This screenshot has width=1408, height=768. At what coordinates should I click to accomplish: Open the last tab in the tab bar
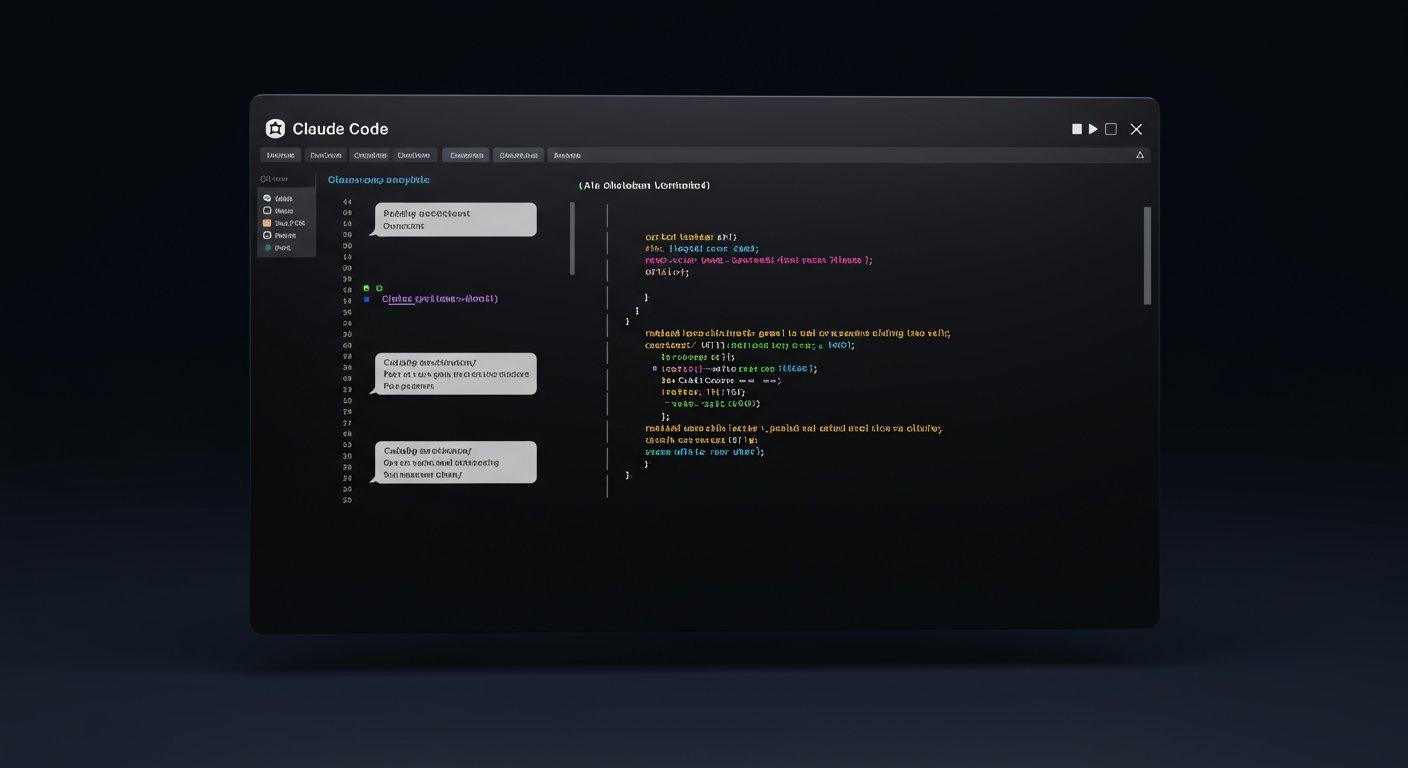(x=567, y=155)
